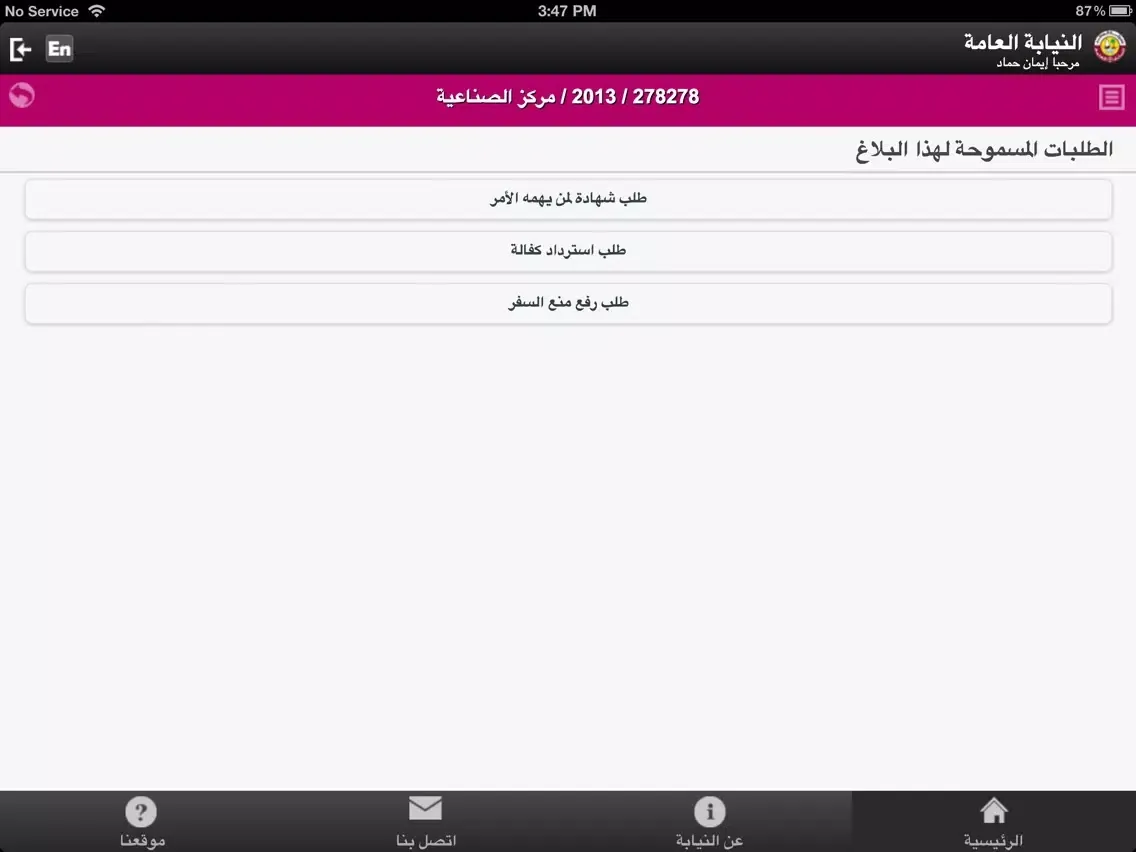The width and height of the screenshot is (1136, 852).
Task: Select طلب شهادة لمن يهمه الأمر
Action: 568,199
